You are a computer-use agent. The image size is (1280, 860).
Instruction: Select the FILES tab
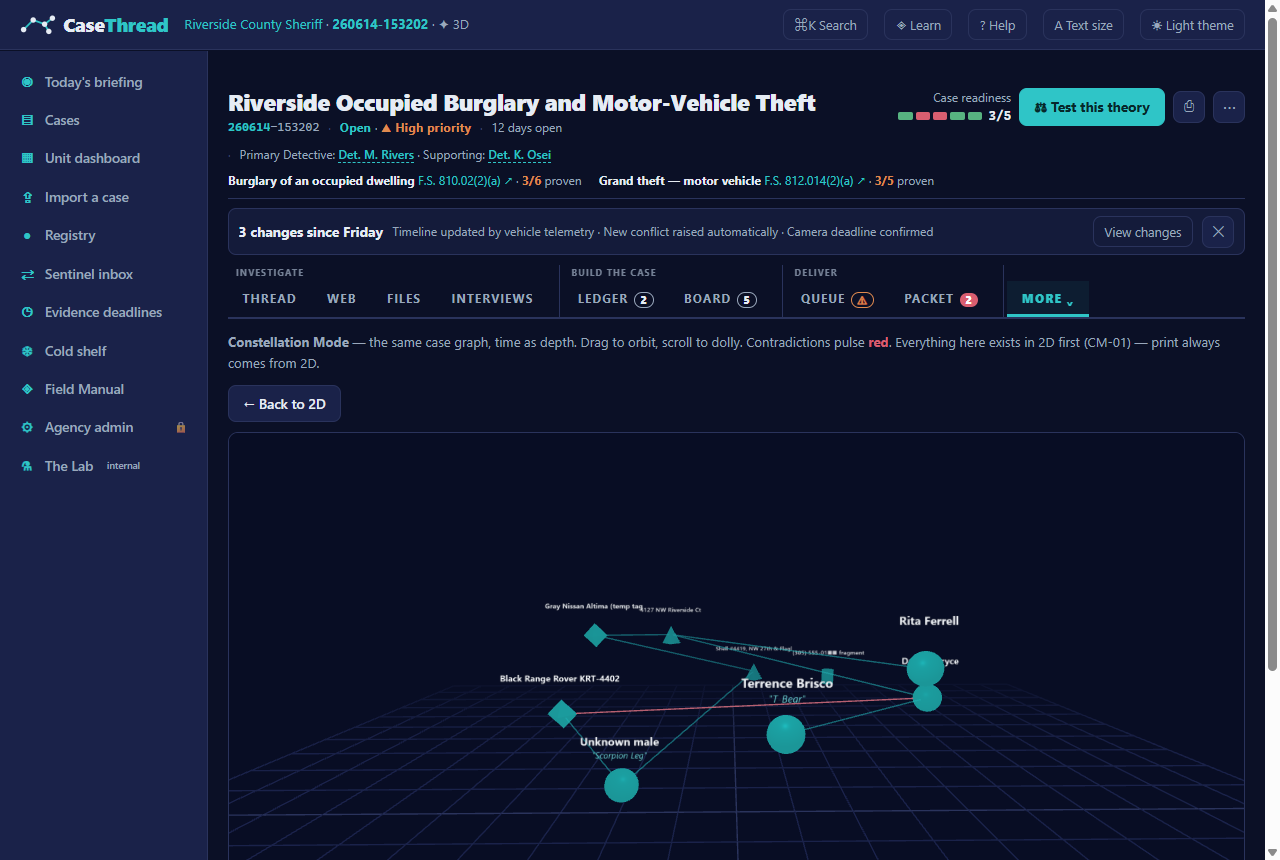(x=404, y=299)
